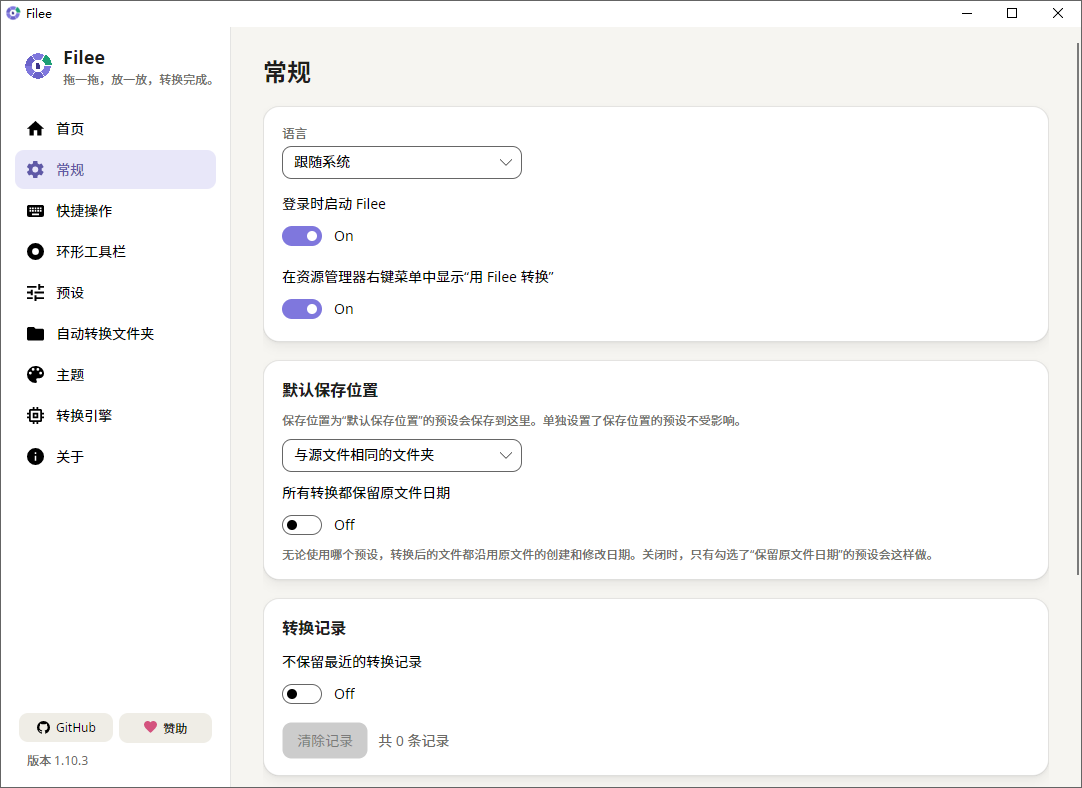Screen dimensions: 1082x788
Task: Click the info icon beside 关于
Action: coord(35,457)
